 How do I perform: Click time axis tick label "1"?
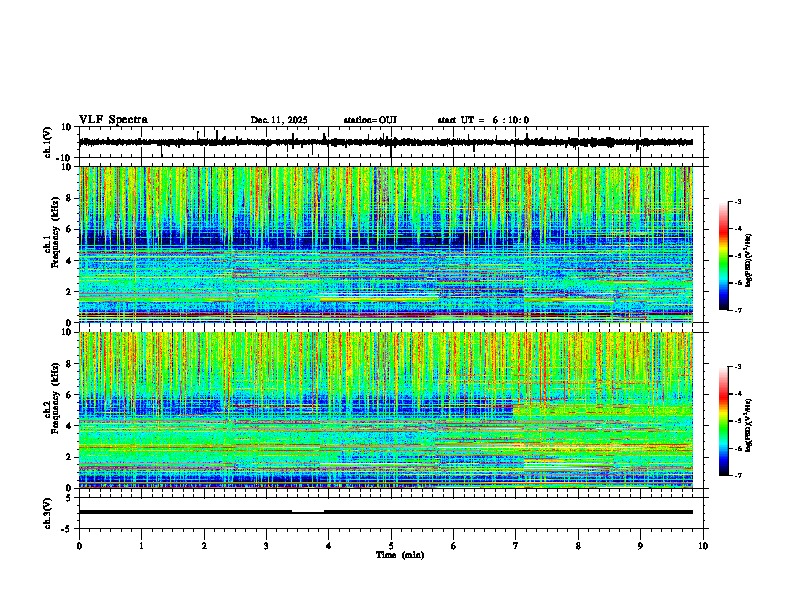click(x=141, y=546)
